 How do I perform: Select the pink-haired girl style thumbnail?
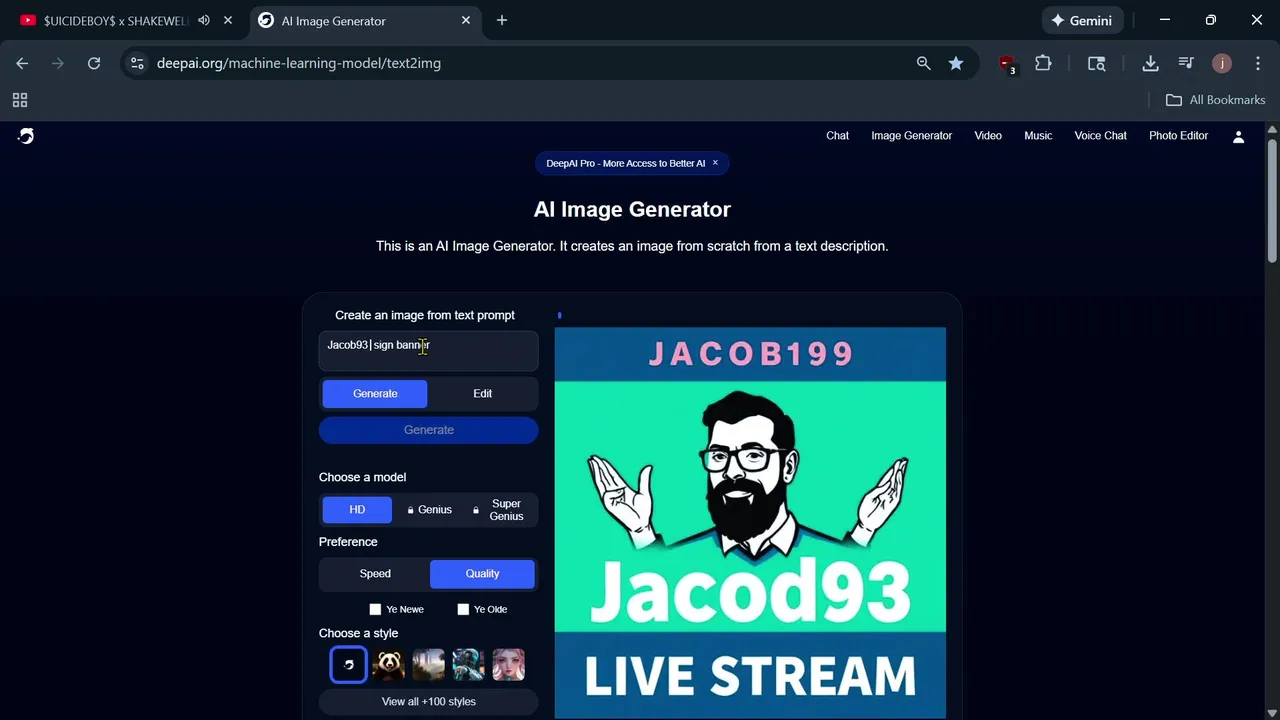(508, 665)
